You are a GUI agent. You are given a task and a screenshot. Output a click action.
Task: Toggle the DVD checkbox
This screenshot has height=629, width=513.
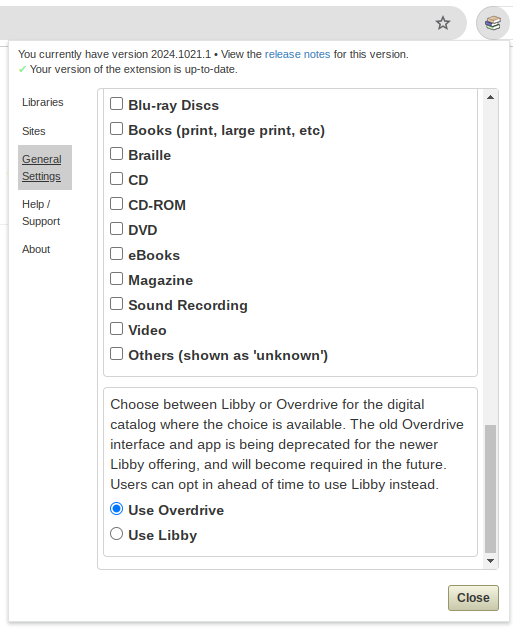[116, 229]
